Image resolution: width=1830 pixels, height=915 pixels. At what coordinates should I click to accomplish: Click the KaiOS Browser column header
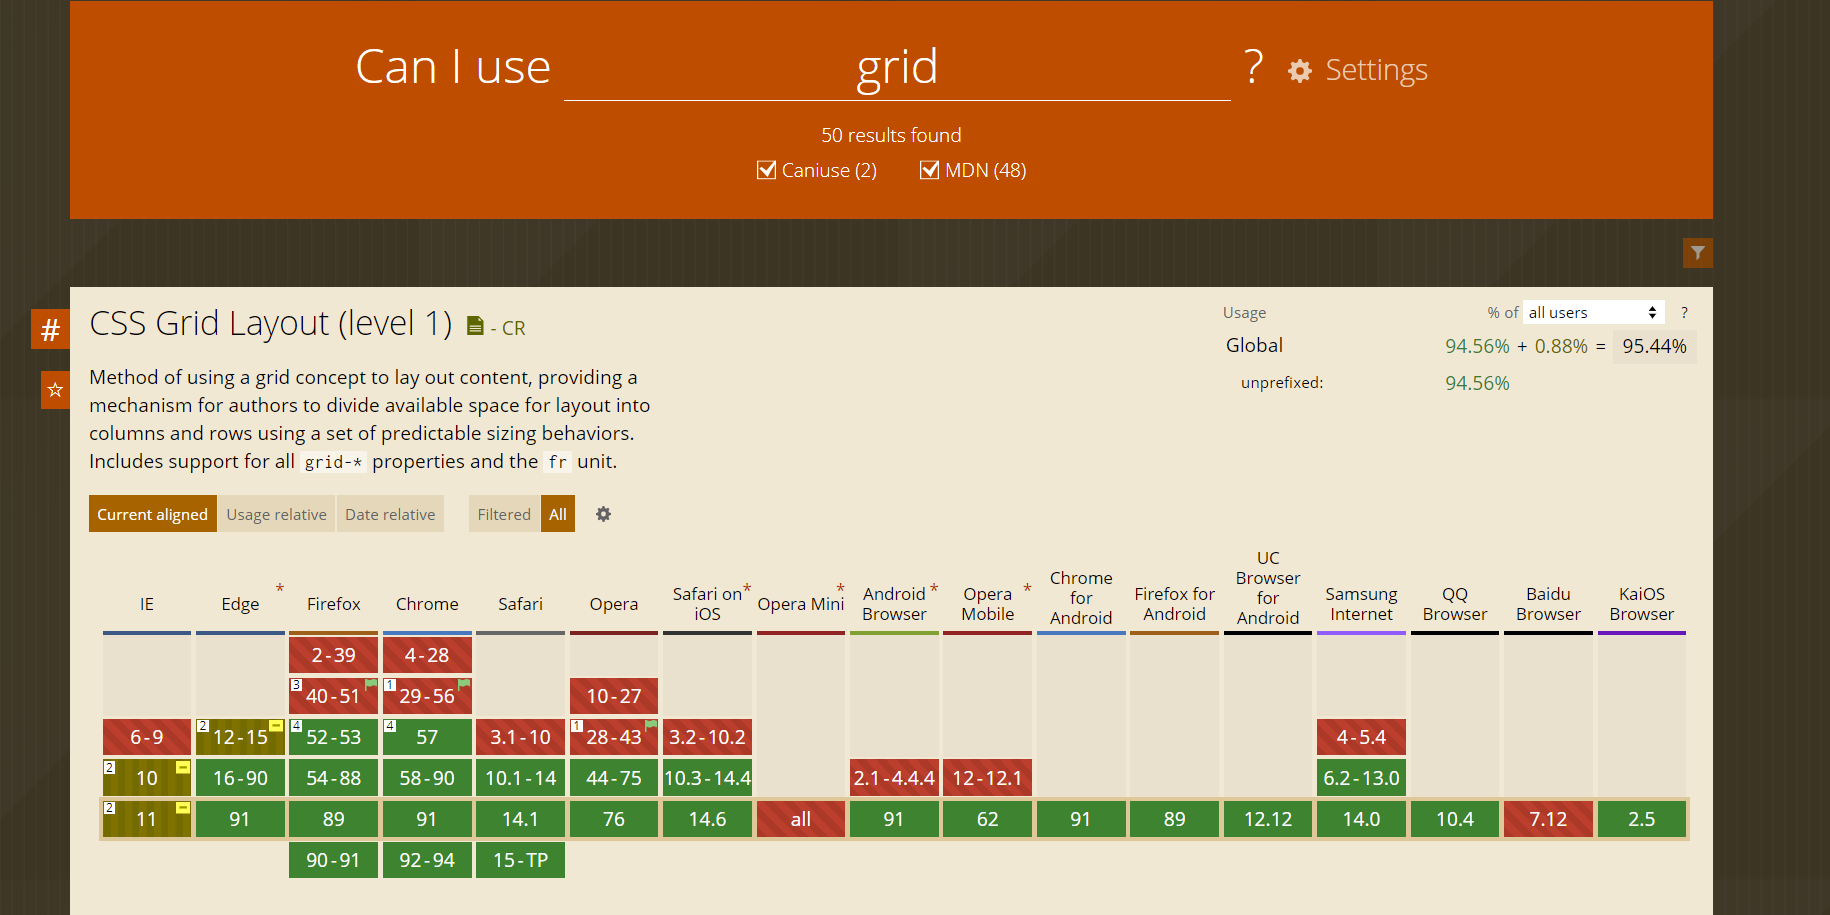pyautogui.click(x=1641, y=604)
